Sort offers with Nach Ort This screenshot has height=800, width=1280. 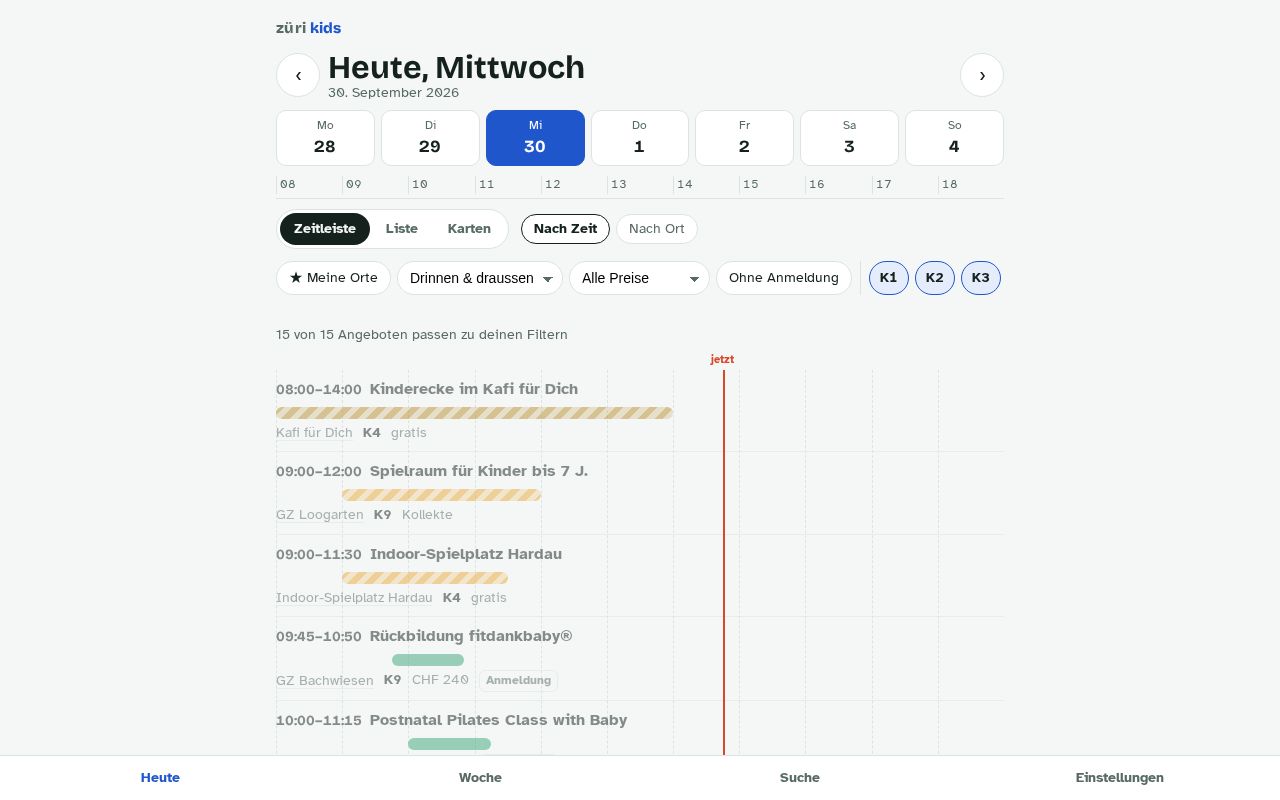[x=657, y=229]
